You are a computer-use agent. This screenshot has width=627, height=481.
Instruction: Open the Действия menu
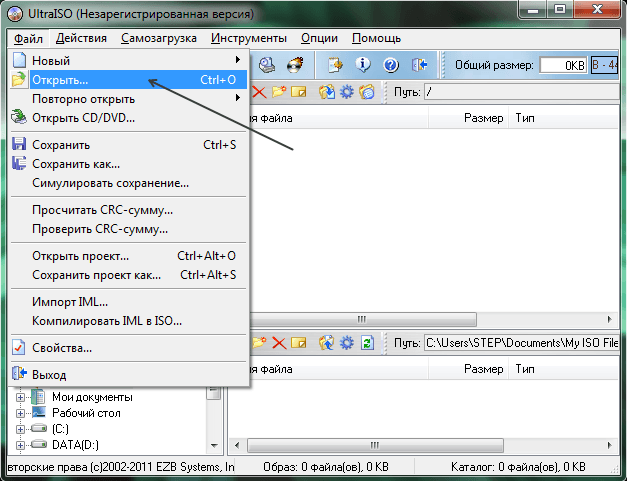81,38
